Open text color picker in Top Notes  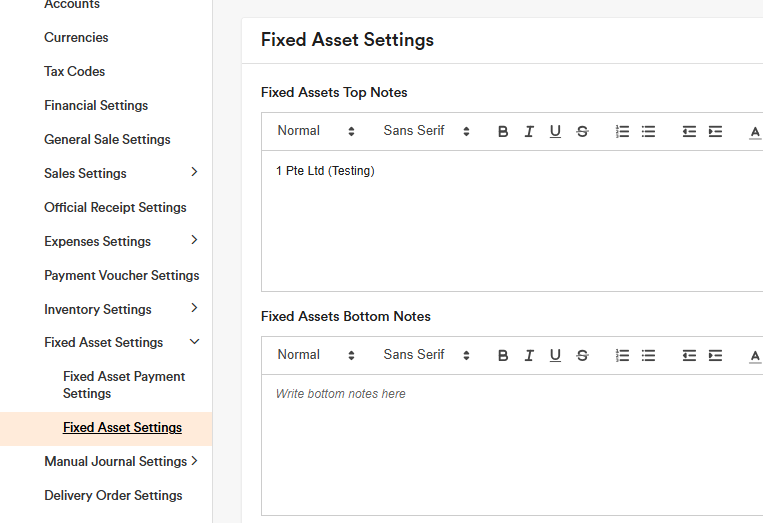pyautogui.click(x=754, y=132)
